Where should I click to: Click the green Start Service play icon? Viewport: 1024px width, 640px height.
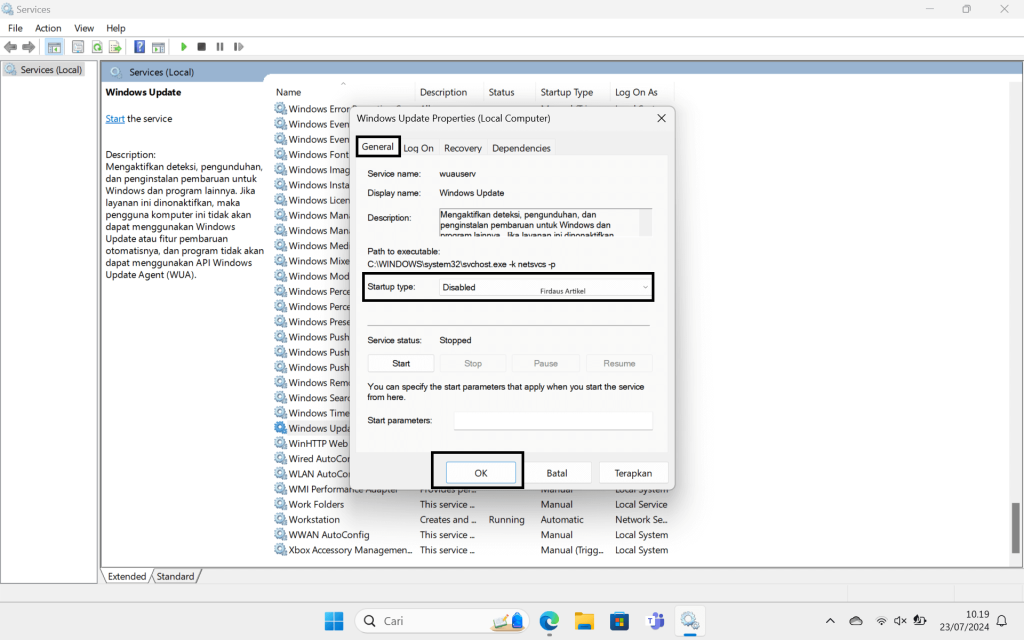[x=184, y=47]
